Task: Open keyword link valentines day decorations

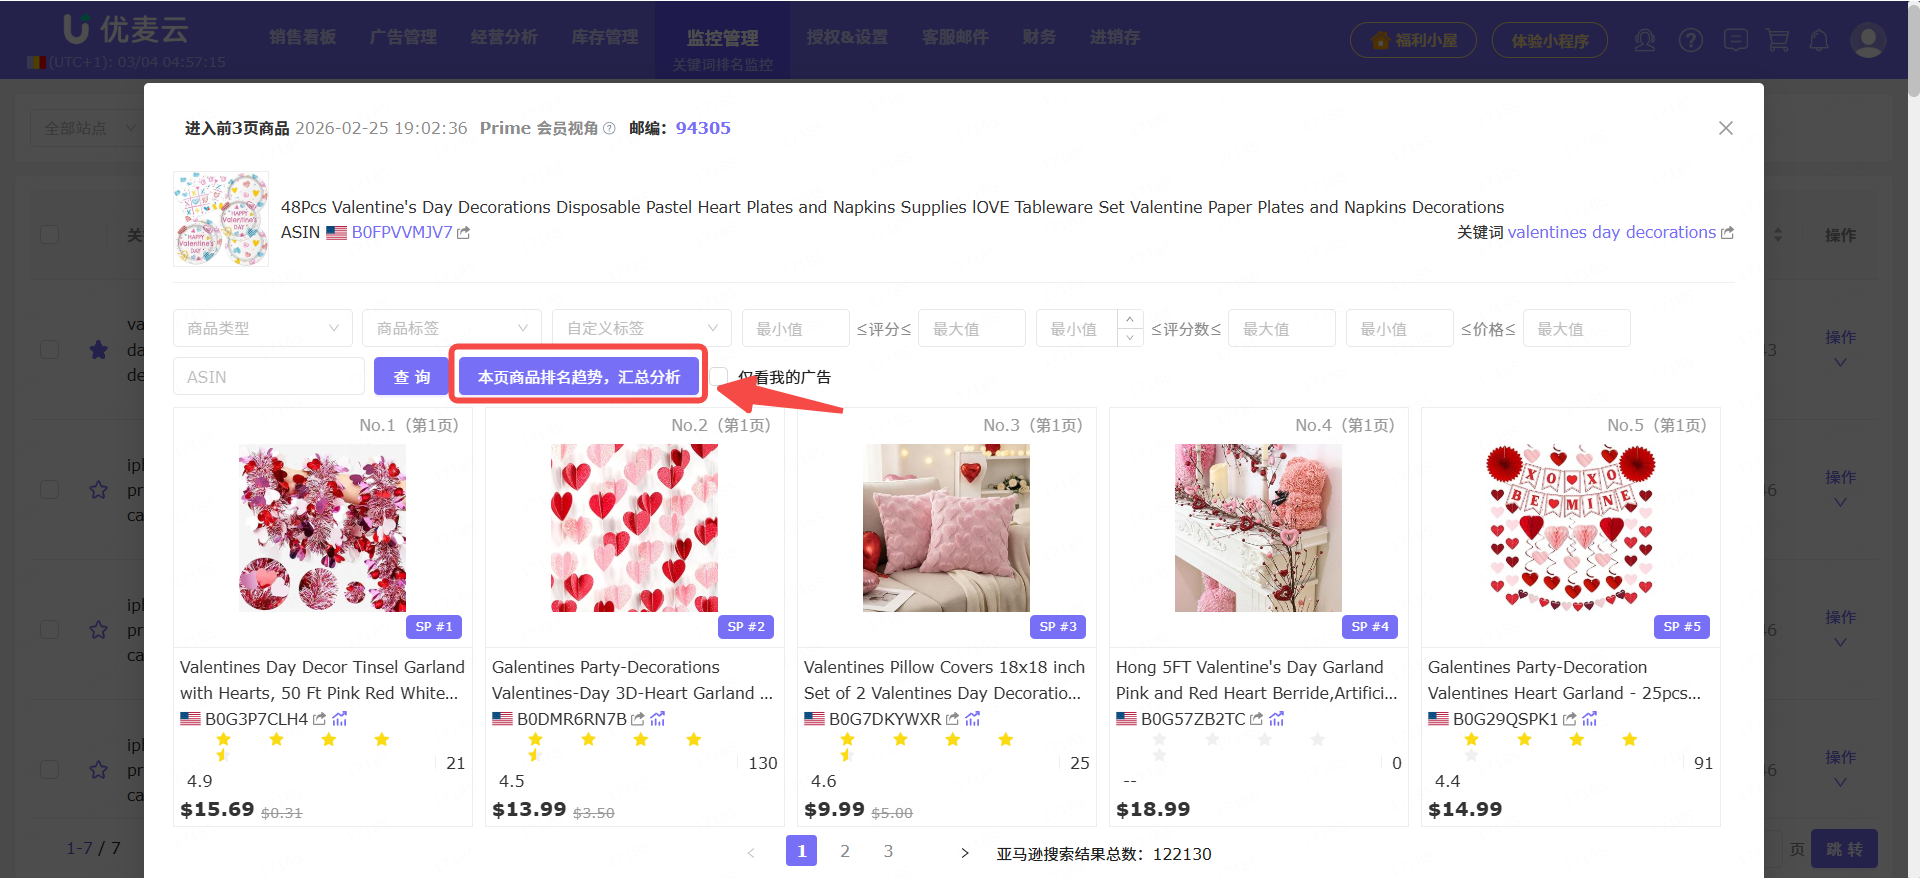Action: click(1612, 232)
